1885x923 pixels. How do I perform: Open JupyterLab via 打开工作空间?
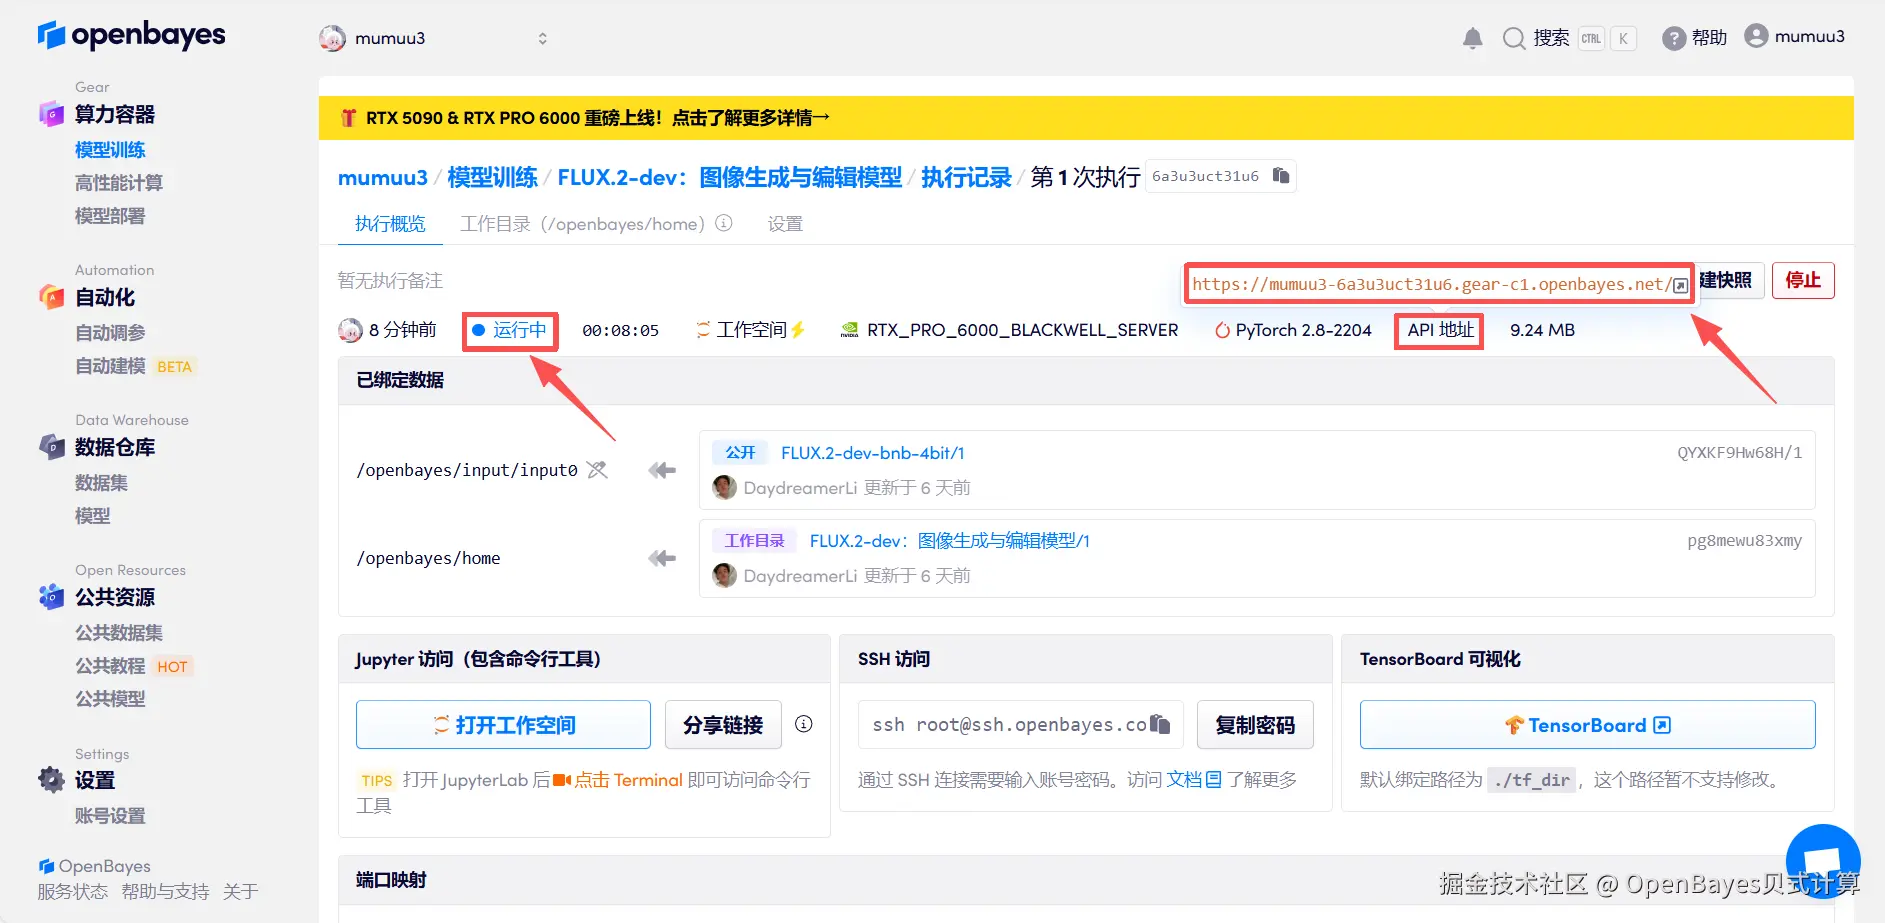(x=503, y=724)
